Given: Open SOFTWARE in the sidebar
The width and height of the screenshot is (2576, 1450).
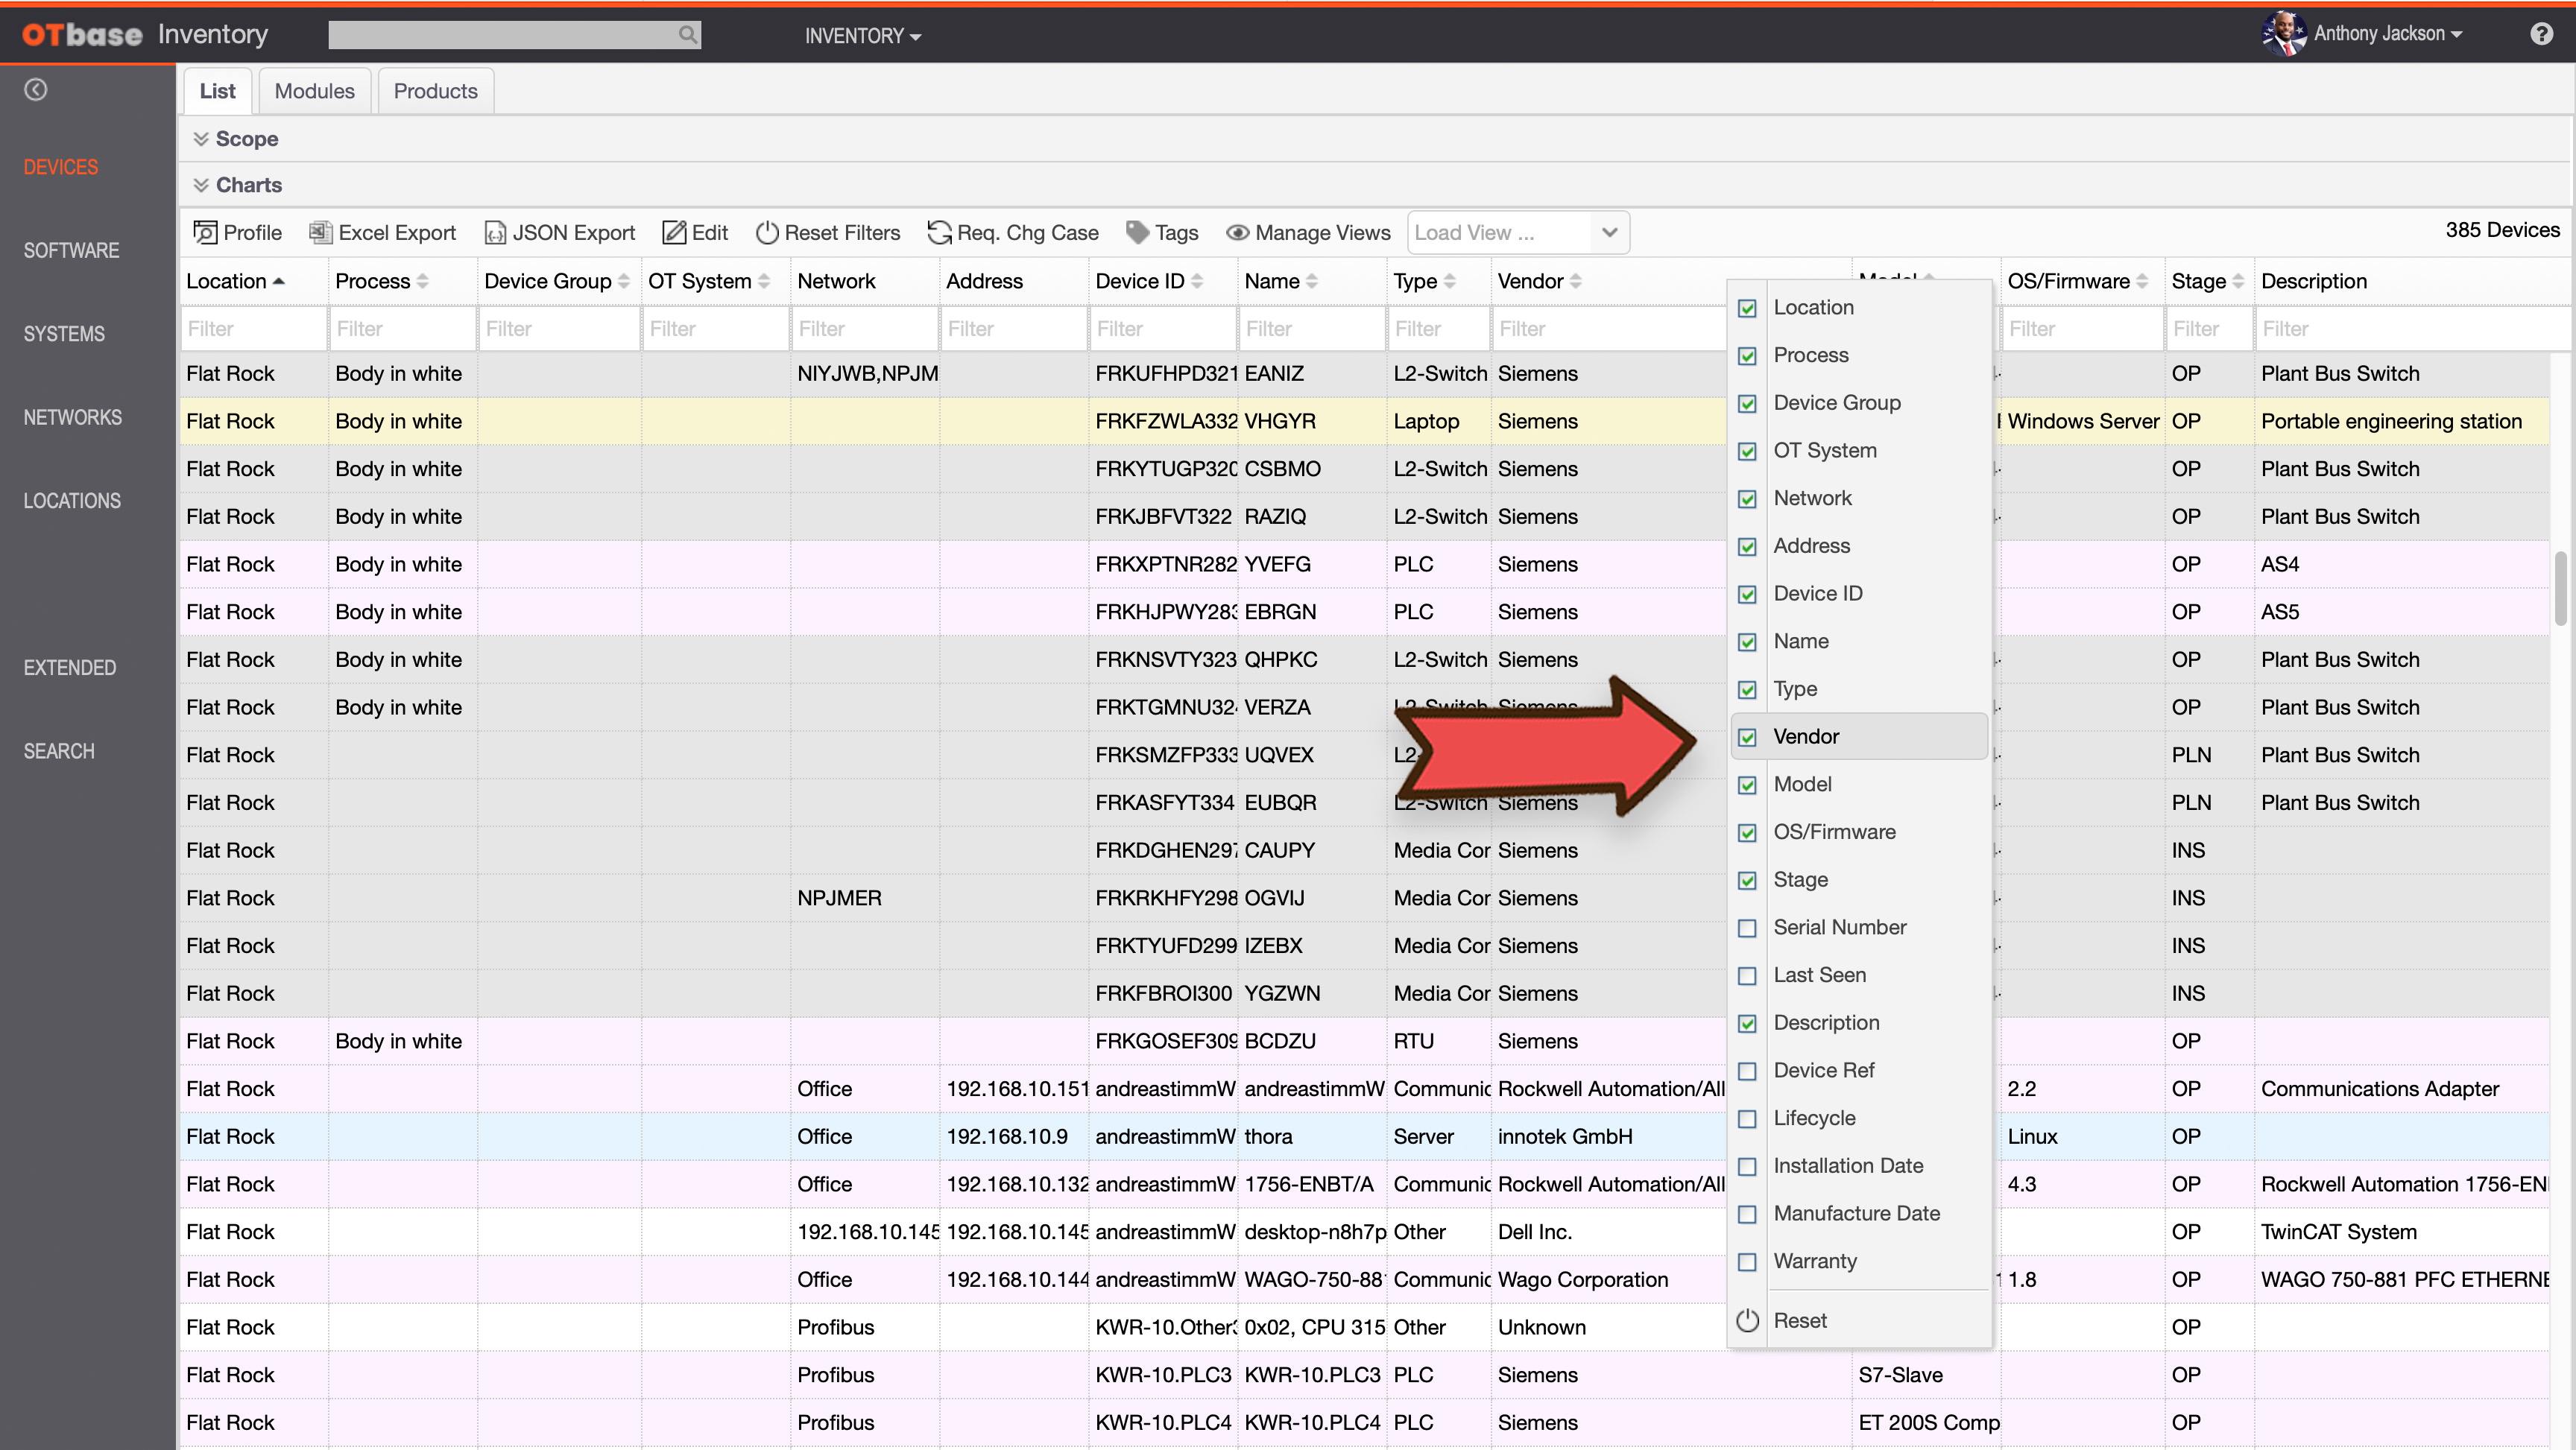Looking at the screenshot, I should point(71,251).
